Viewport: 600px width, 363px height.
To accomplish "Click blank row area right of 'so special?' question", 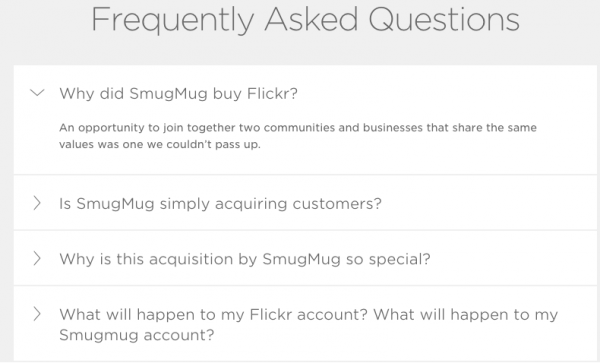I will click(x=513, y=259).
